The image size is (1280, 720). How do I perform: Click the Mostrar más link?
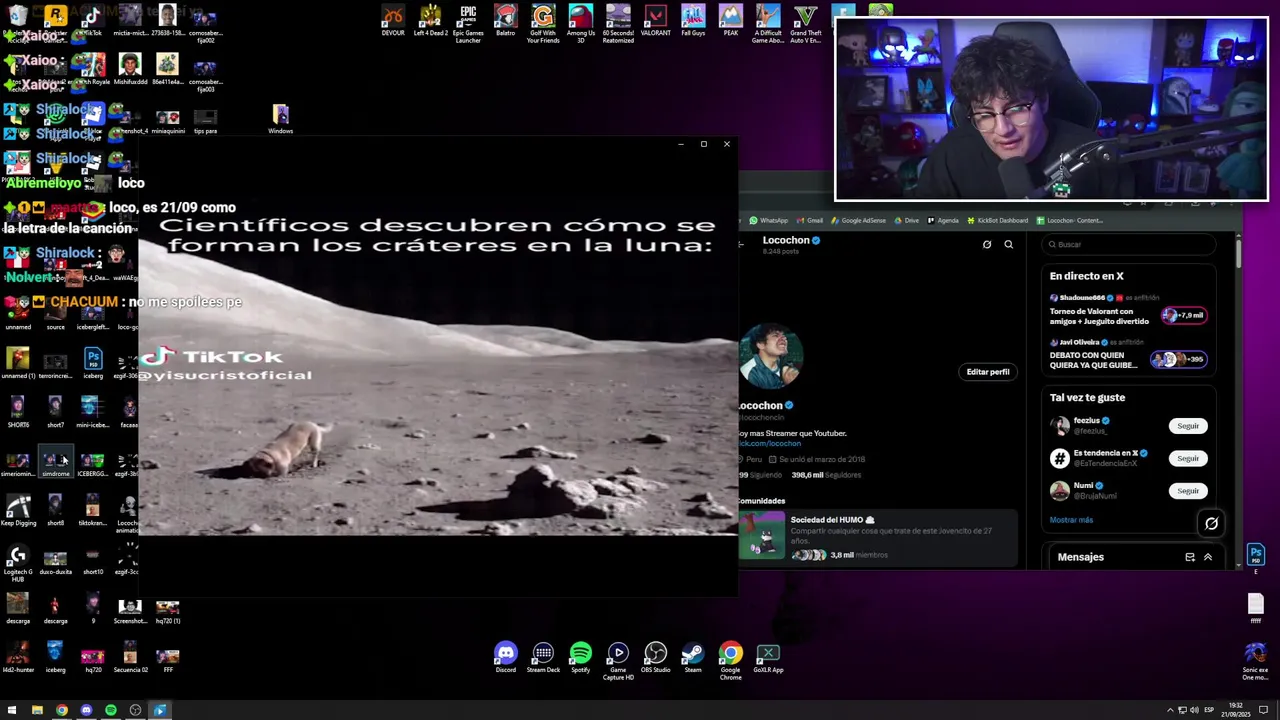1071,520
